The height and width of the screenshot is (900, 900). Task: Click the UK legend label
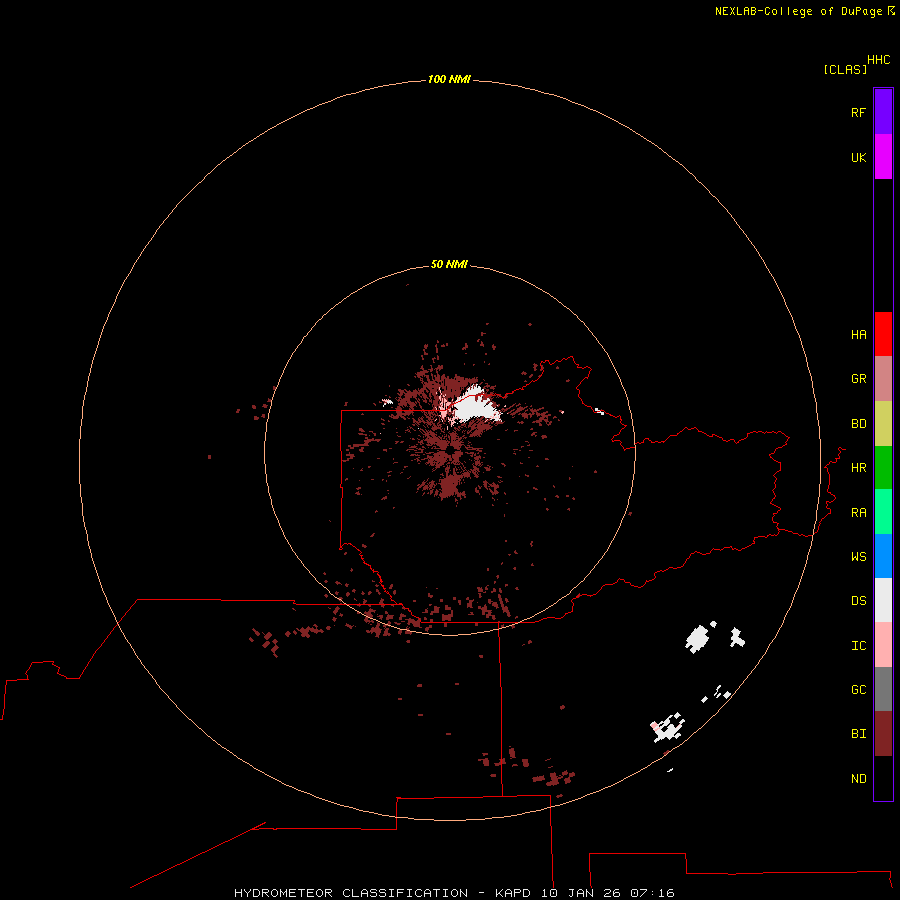click(x=859, y=157)
